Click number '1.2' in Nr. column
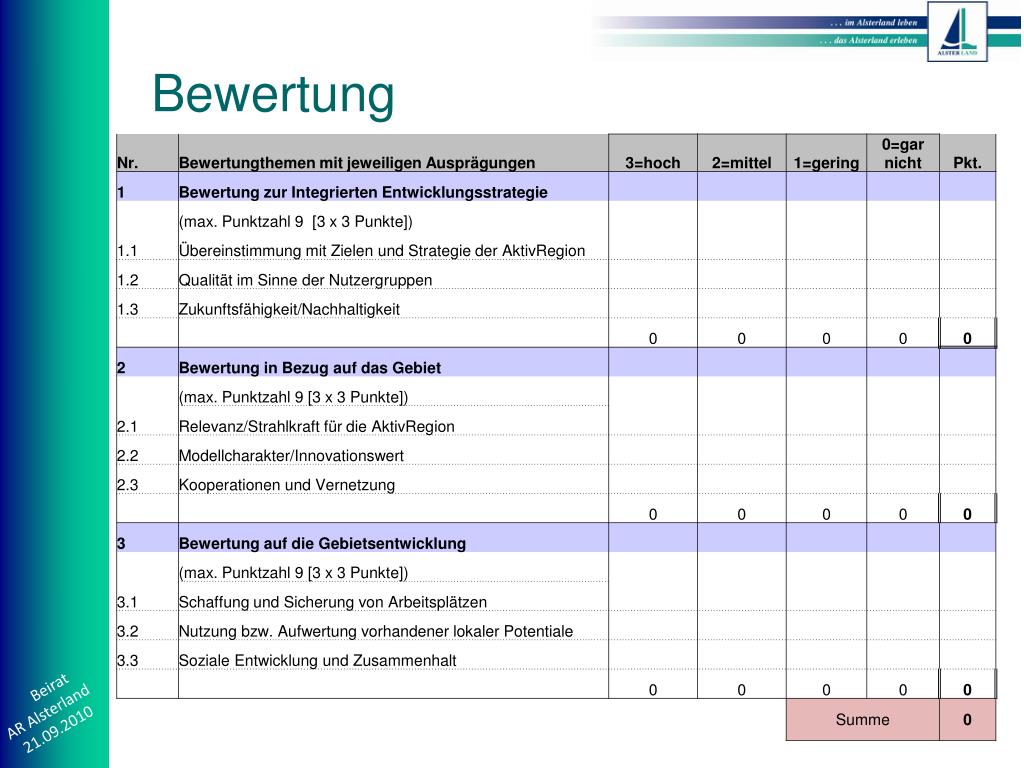This screenshot has width=1024, height=768. click(x=127, y=280)
